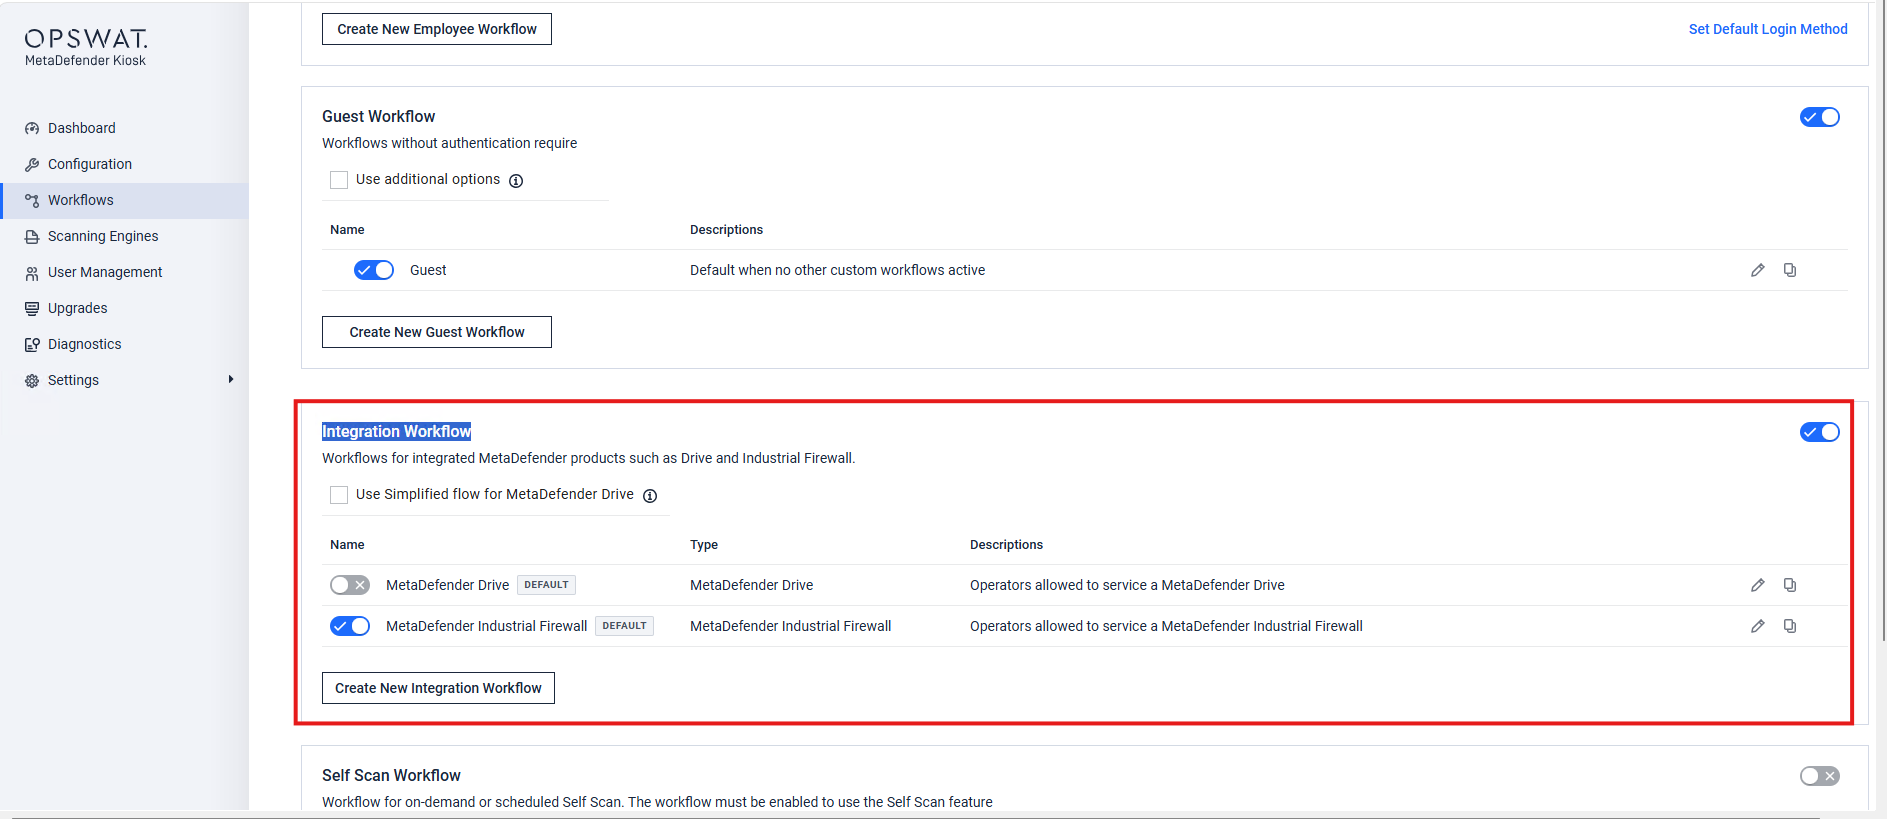Show info for Simplified flow option
The image size is (1887, 819).
650,496
